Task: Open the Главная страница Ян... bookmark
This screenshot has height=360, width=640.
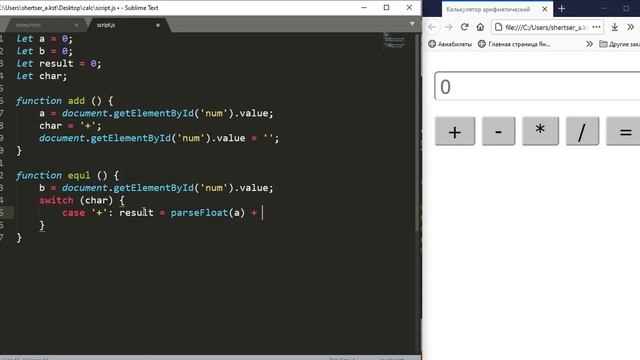Action: pyautogui.click(x=514, y=44)
